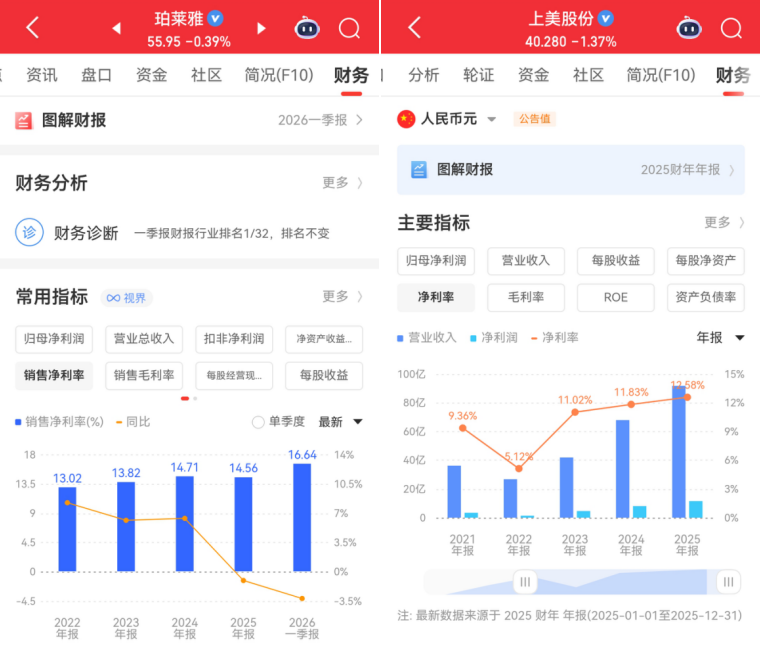Select 每股经营现... indicator
This screenshot has width=760, height=649.
(234, 376)
